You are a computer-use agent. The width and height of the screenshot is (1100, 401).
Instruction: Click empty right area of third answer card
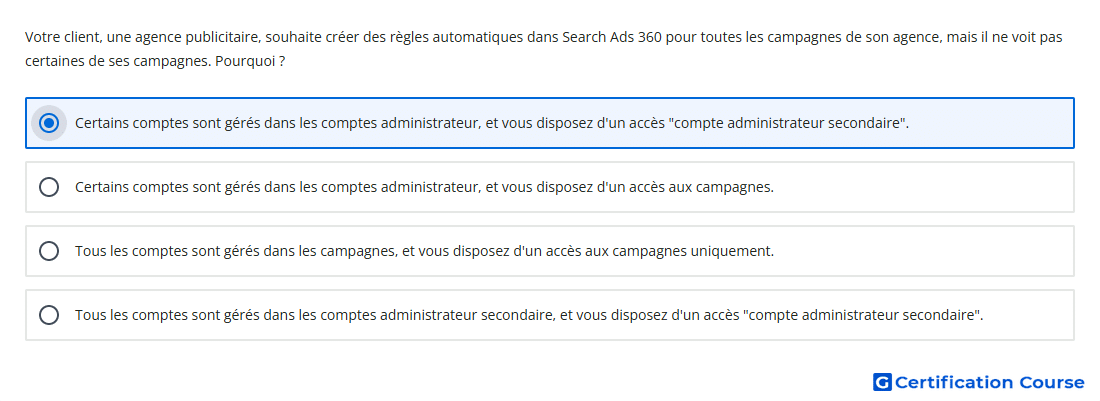point(923,251)
